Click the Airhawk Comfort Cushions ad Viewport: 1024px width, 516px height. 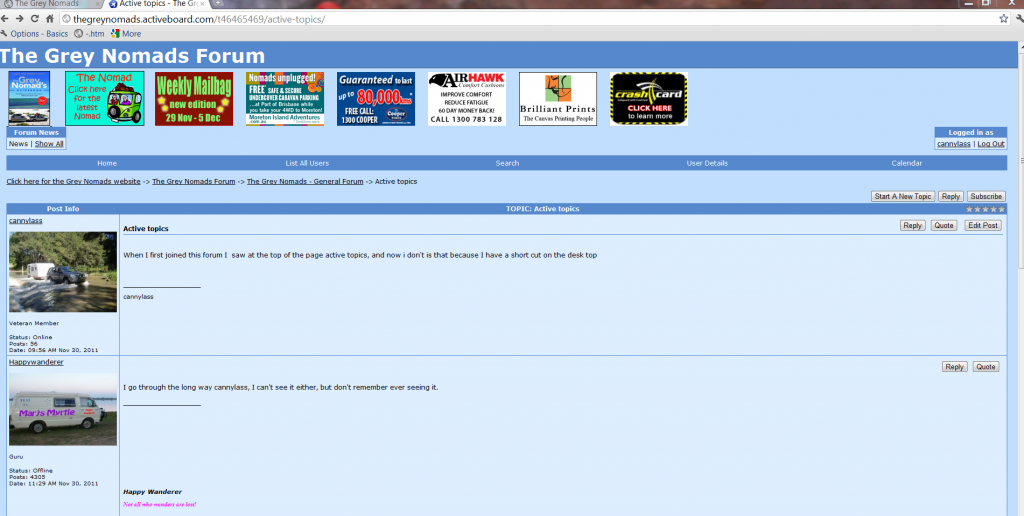point(467,99)
